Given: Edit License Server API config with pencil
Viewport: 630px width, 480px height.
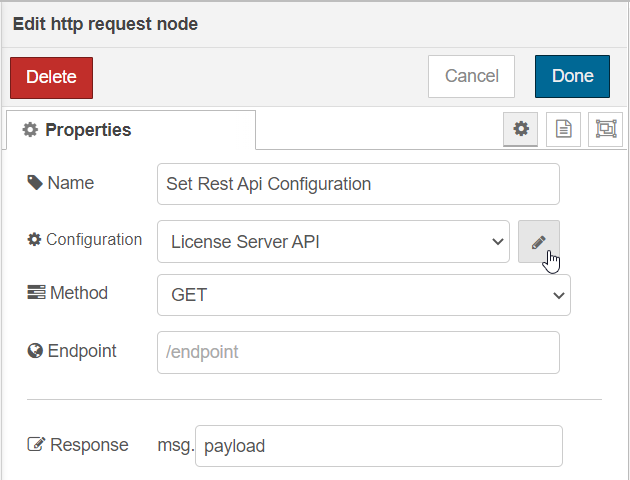Looking at the screenshot, I should [539, 242].
